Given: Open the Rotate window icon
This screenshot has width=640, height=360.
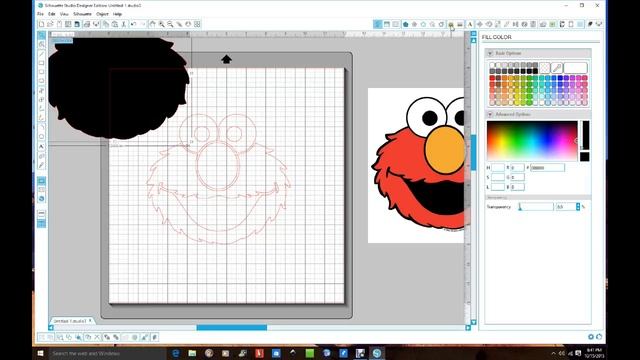Looking at the screenshot, I should coord(489,24).
